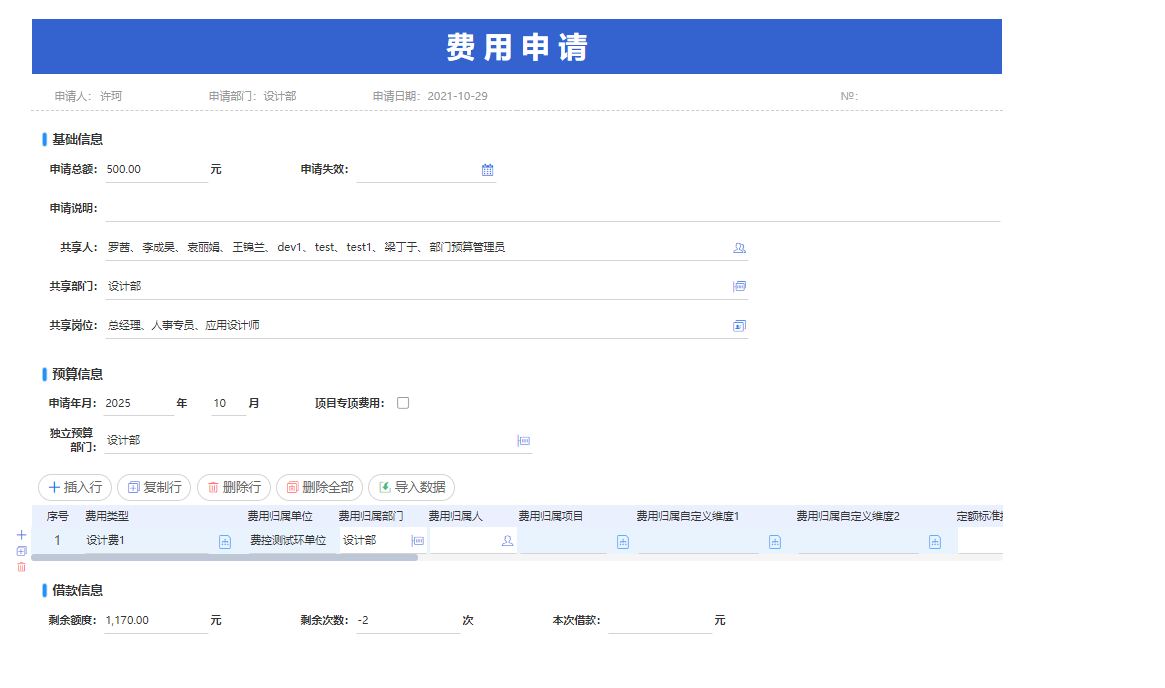Click the 序号 column header
The image size is (1165, 688).
pos(57,516)
